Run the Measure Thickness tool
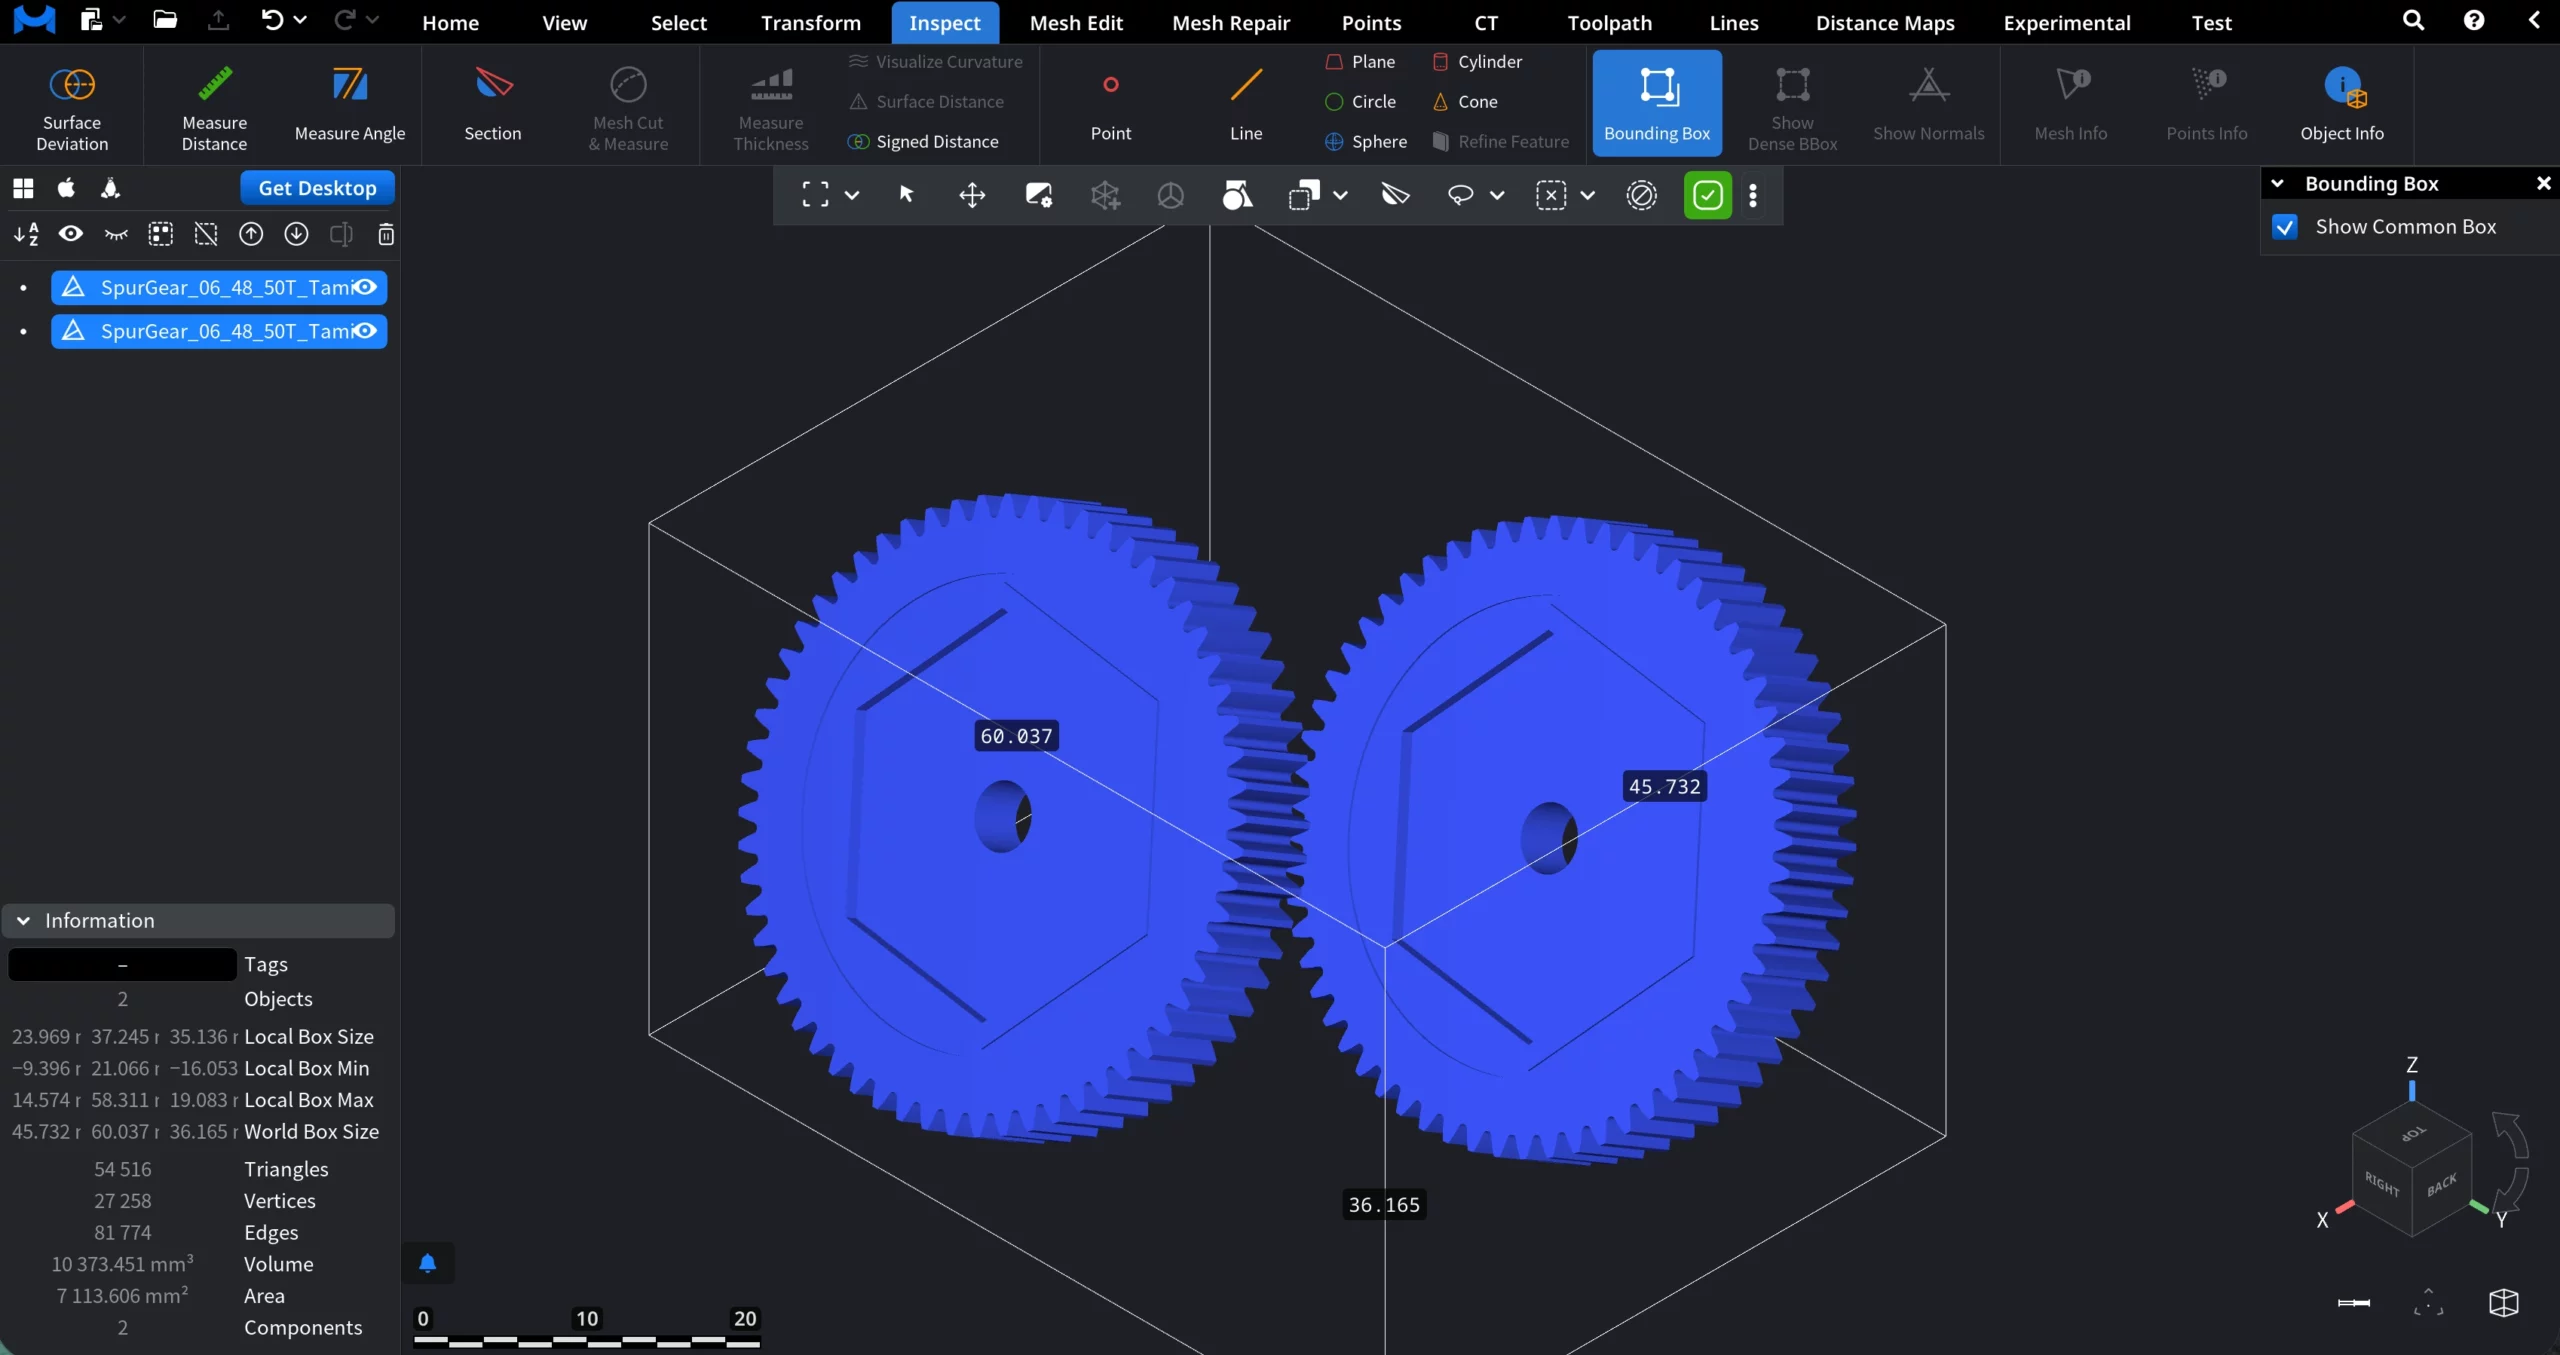 click(768, 106)
